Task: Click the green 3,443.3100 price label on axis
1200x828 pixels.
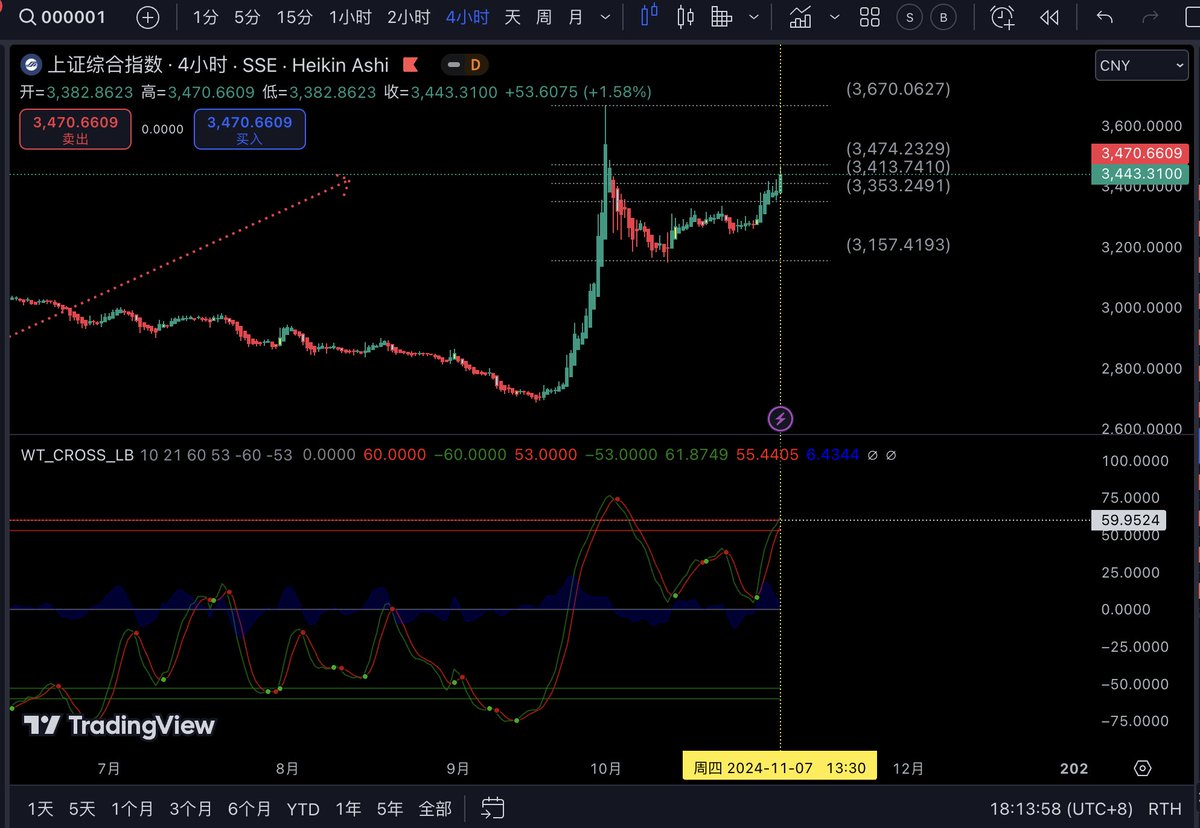Action: 1141,174
